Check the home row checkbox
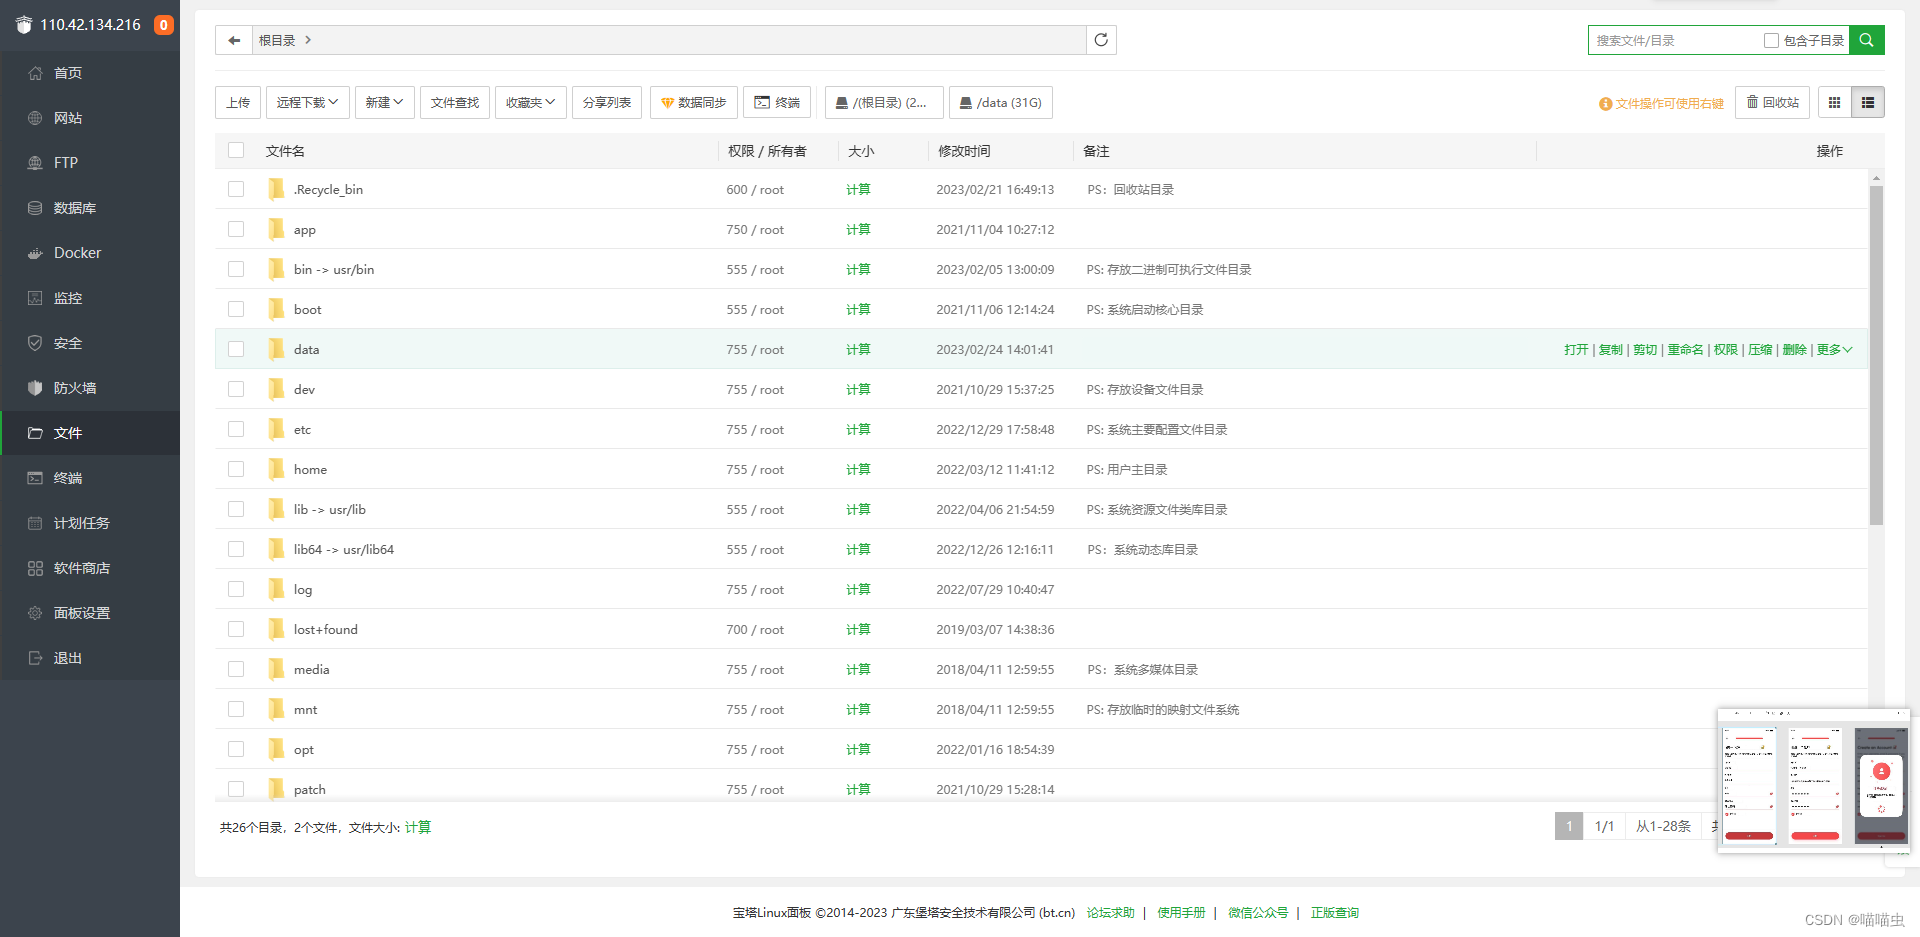 coord(236,469)
